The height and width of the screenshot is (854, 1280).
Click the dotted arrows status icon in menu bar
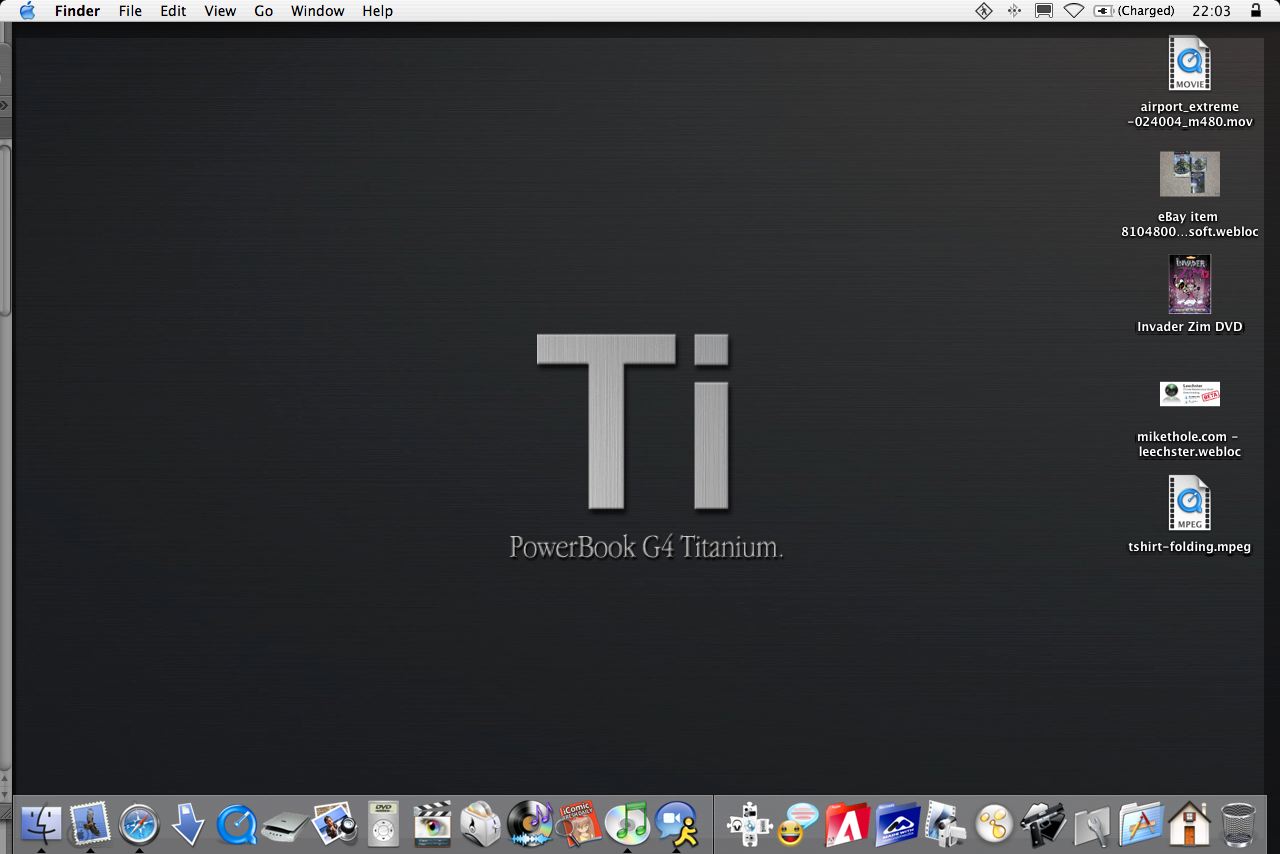coord(1014,11)
